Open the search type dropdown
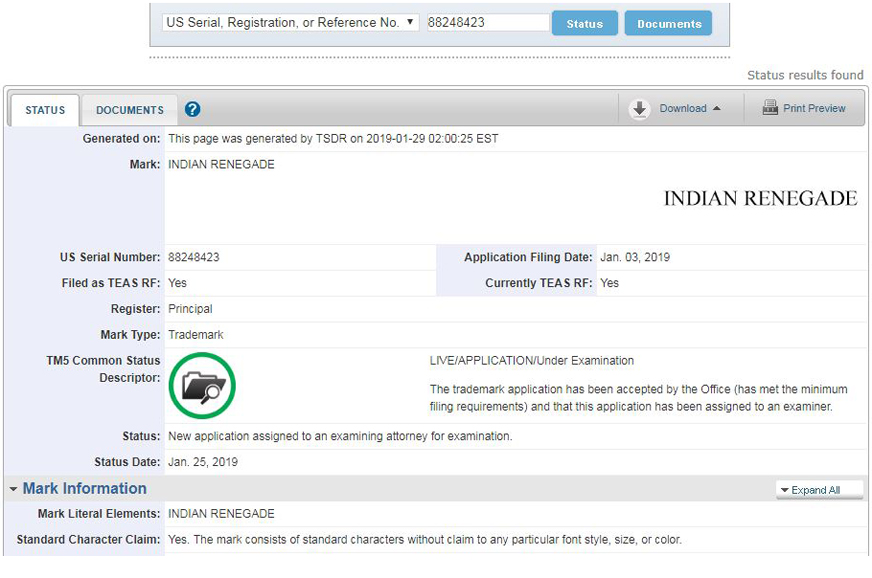 tap(290, 22)
